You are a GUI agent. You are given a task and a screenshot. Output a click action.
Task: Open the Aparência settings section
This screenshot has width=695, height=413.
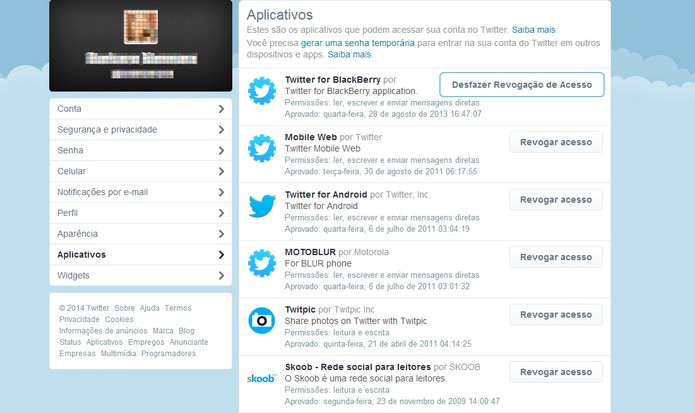pos(141,234)
